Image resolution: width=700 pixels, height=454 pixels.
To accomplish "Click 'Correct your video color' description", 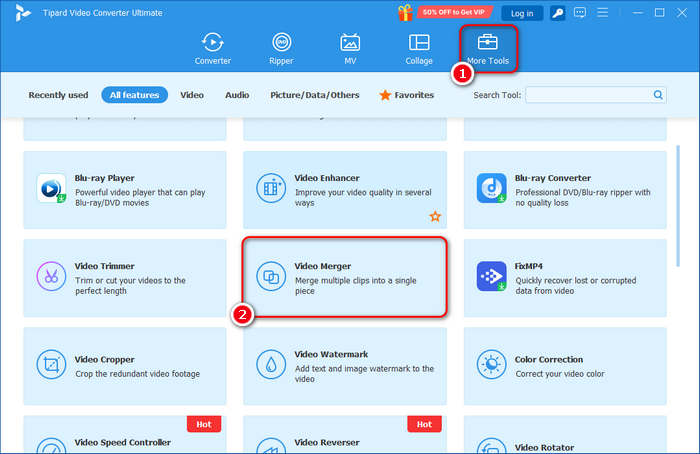I will pyautogui.click(x=560, y=374).
